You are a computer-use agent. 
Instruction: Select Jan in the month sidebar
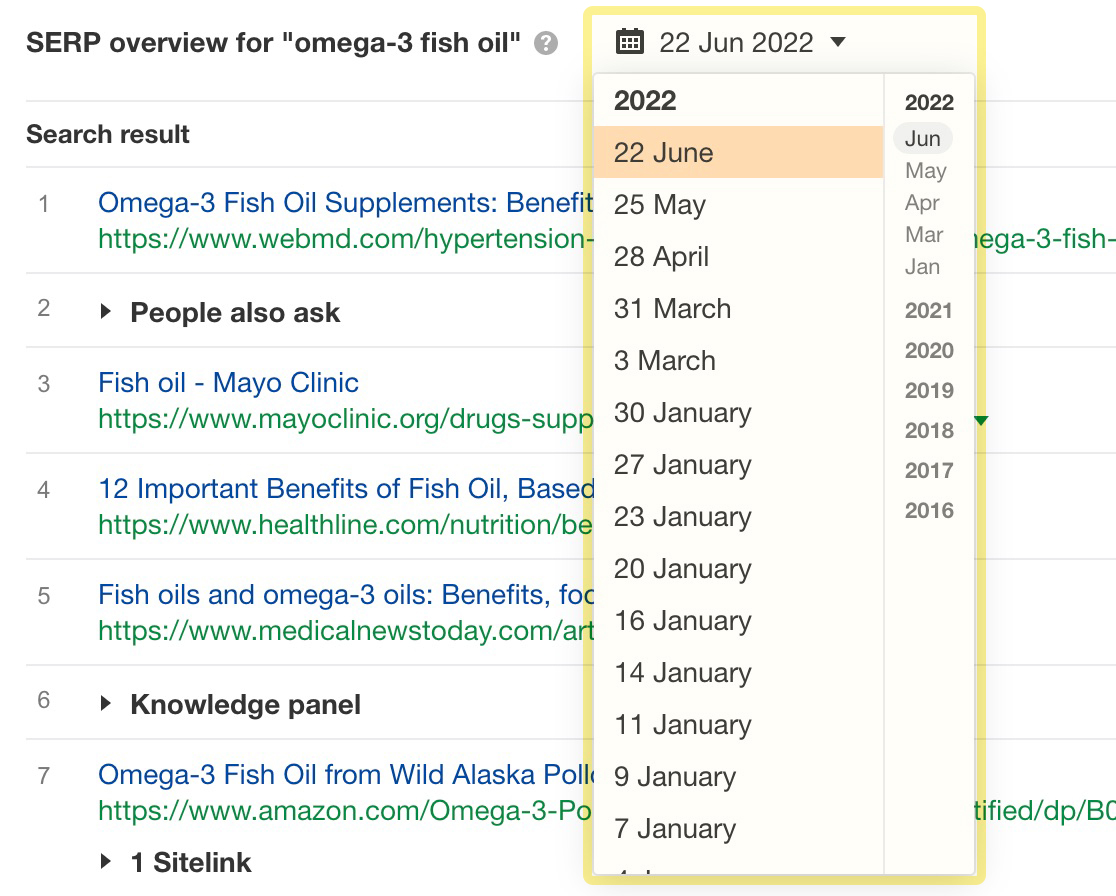click(x=922, y=266)
